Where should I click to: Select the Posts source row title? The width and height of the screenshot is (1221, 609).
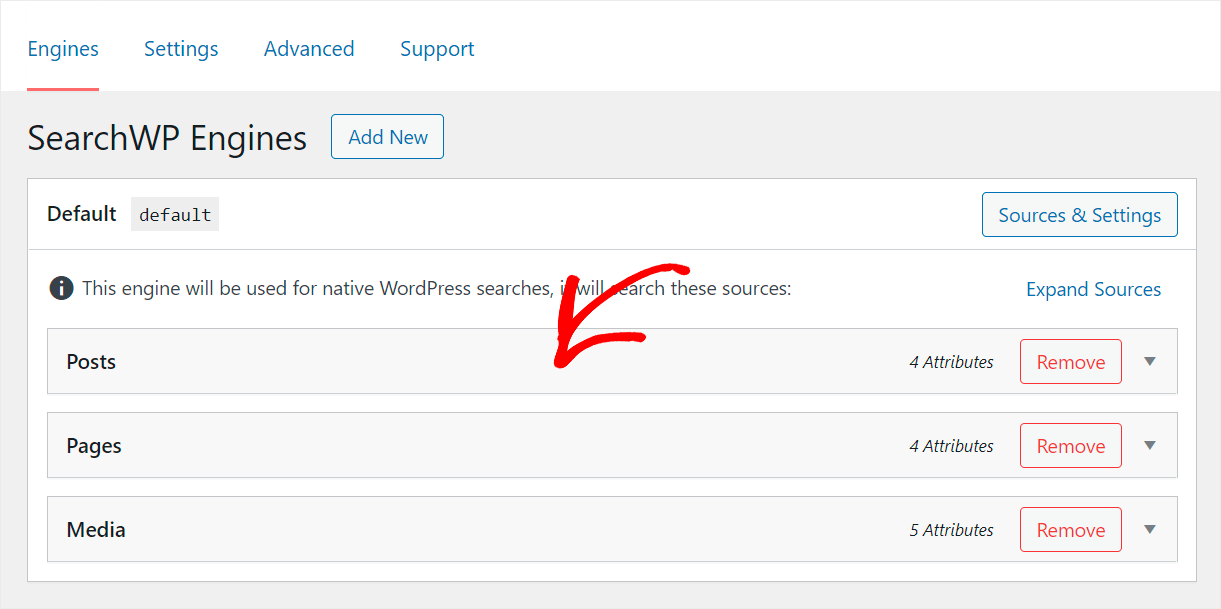[91, 362]
